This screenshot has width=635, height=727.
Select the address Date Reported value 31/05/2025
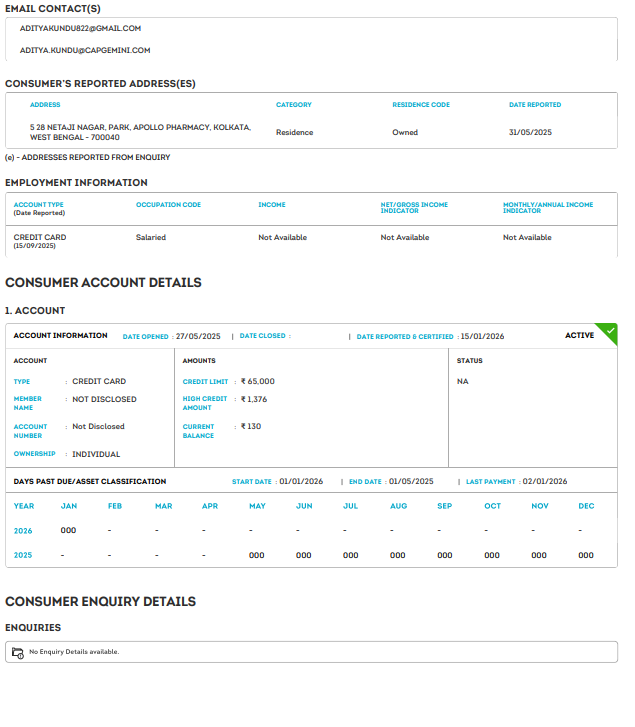(x=530, y=132)
